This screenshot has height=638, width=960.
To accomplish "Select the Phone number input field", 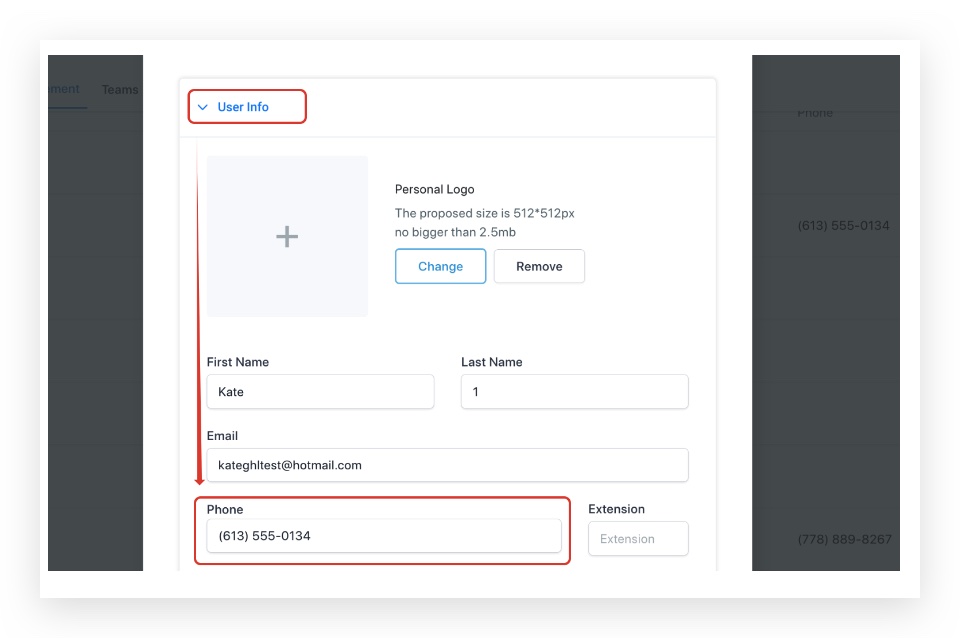I will (x=383, y=536).
